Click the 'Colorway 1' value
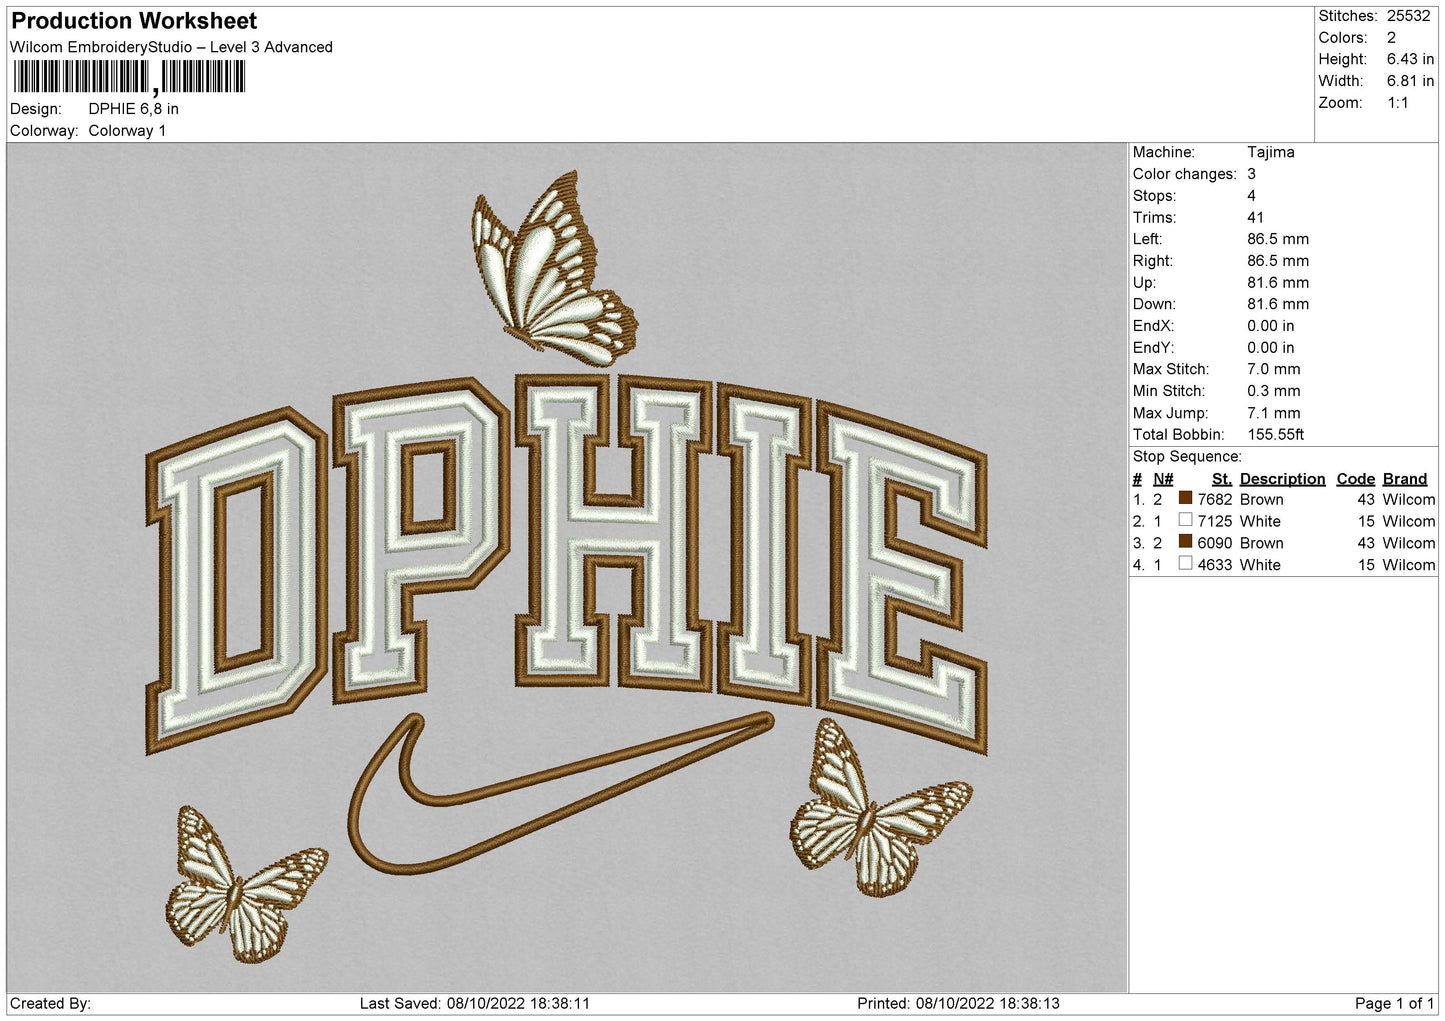The height and width of the screenshot is (1021, 1445). (127, 131)
